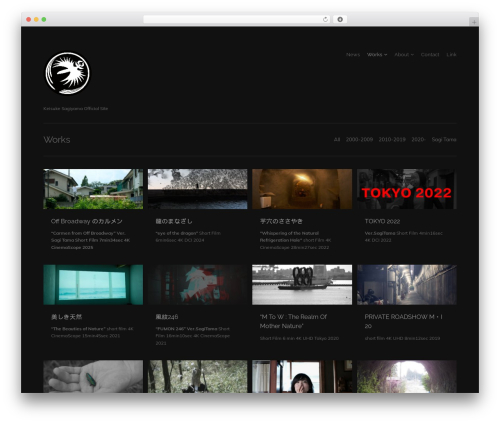Open the 'PRIVATE ROADSHOW M・I 20' title

[403, 321]
